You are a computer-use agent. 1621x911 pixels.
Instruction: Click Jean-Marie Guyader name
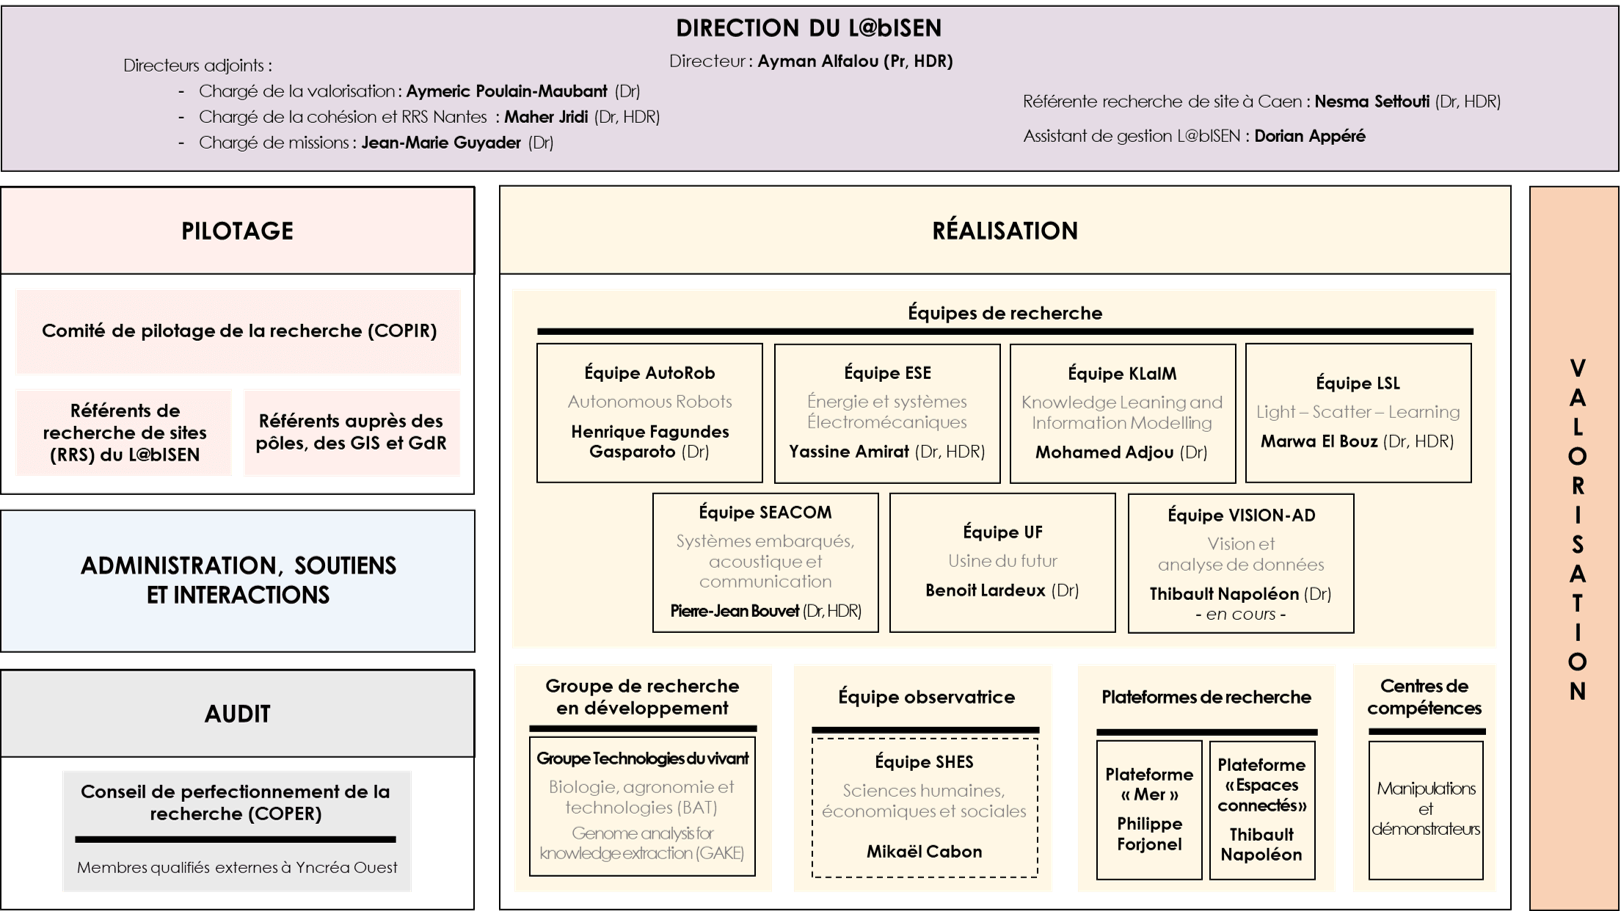tap(441, 142)
